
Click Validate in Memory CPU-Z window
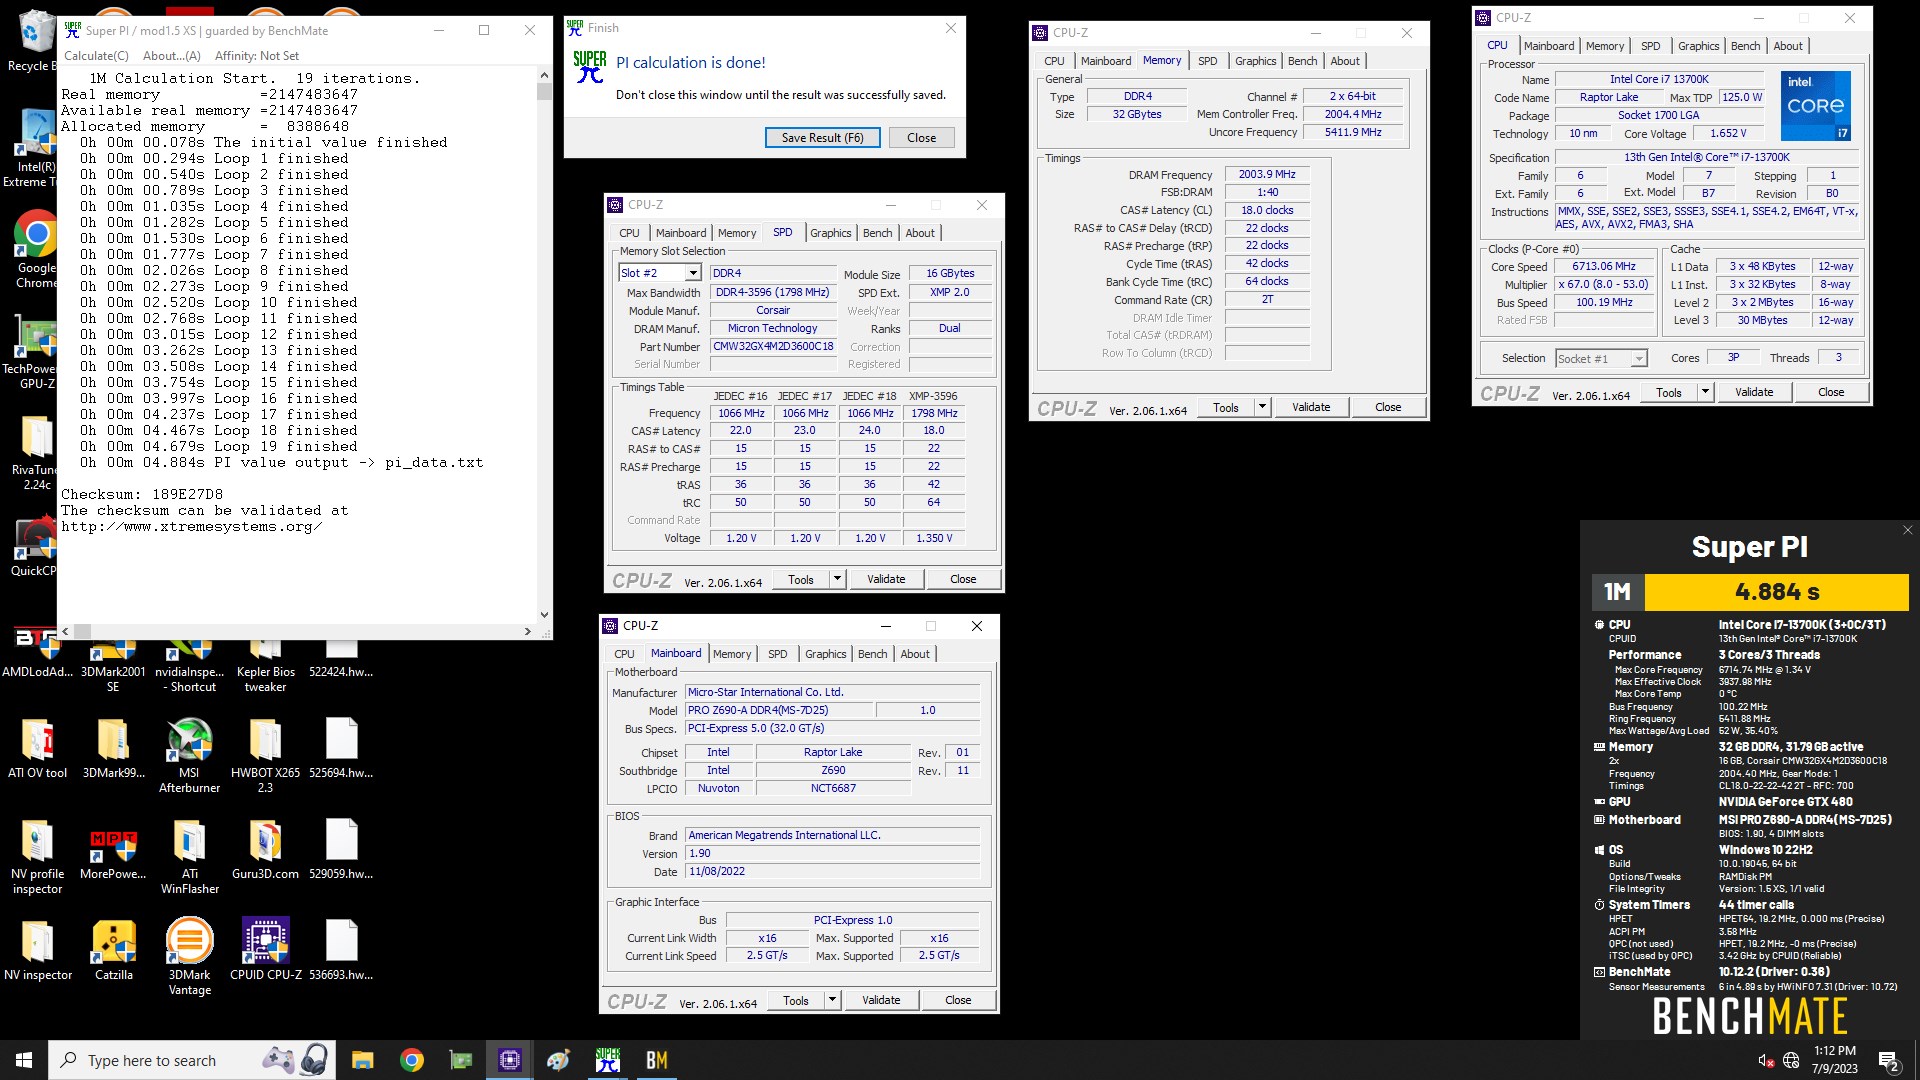coord(1310,407)
